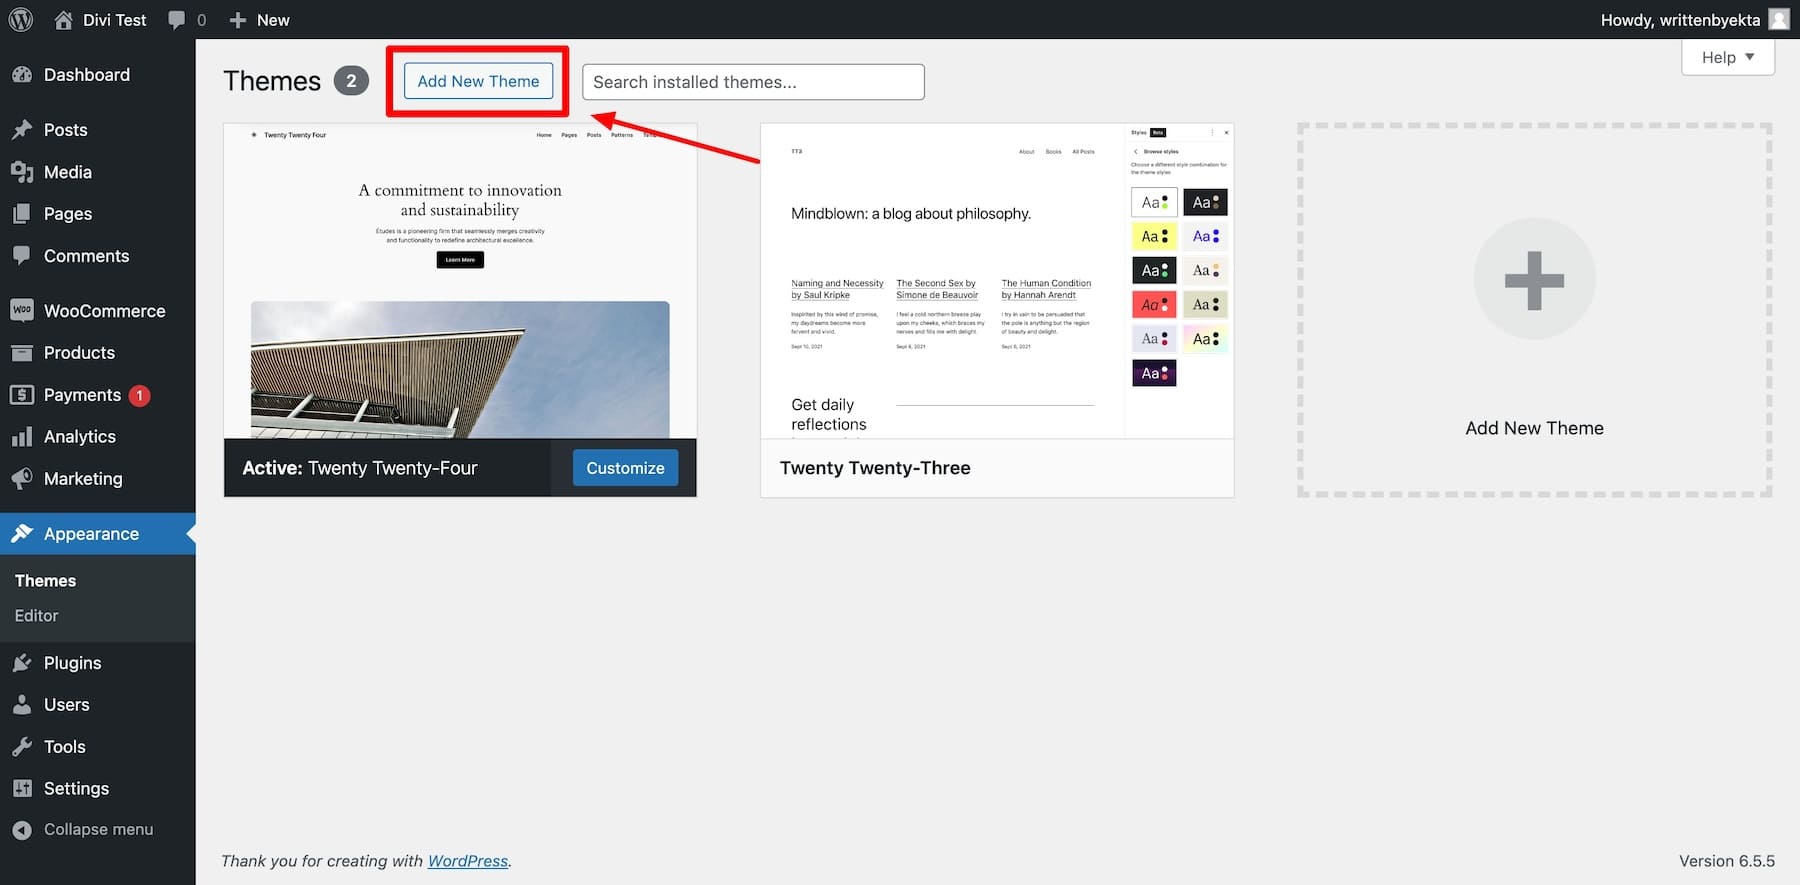
Task: Click the Themes page heading
Action: pyautogui.click(x=272, y=81)
